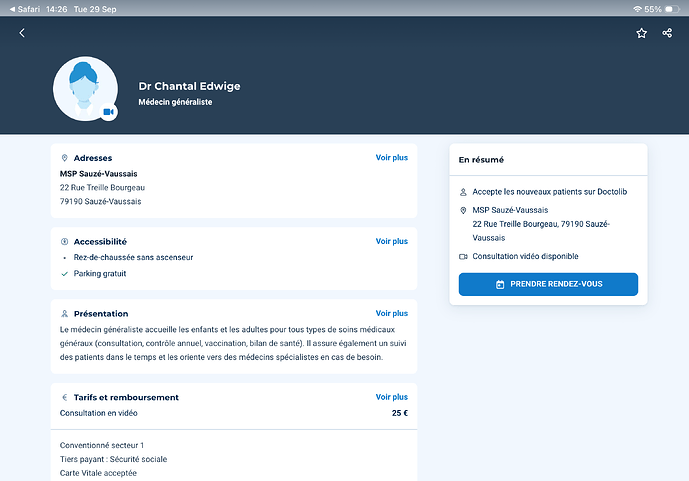Click the Présentation section heading
689x481 pixels.
[101, 314]
